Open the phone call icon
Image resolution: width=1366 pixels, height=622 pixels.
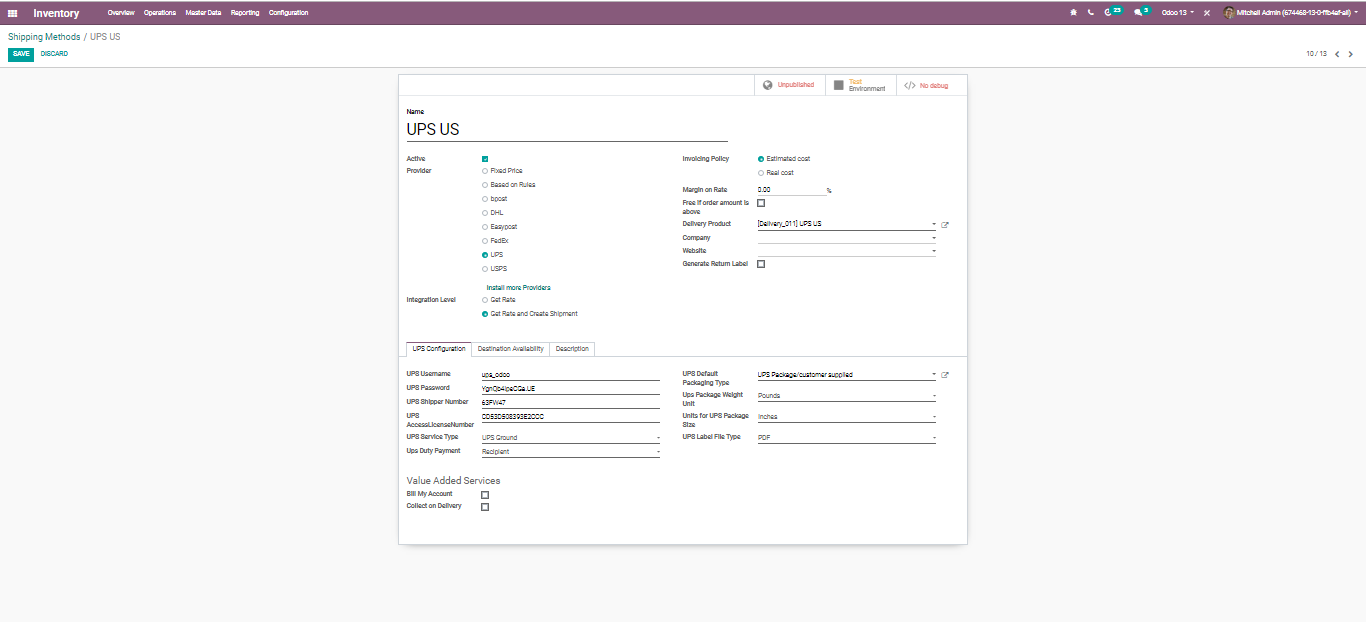(x=1090, y=13)
